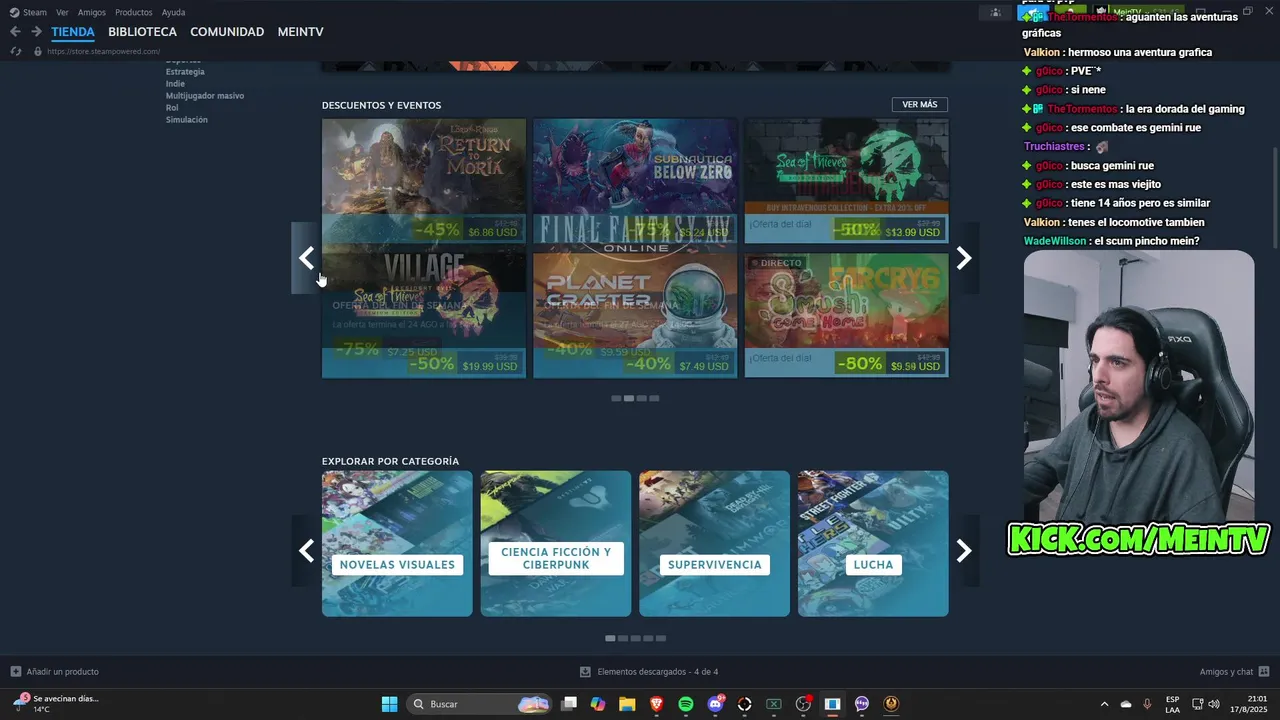Select the last discounts carousel page dot

[654, 398]
